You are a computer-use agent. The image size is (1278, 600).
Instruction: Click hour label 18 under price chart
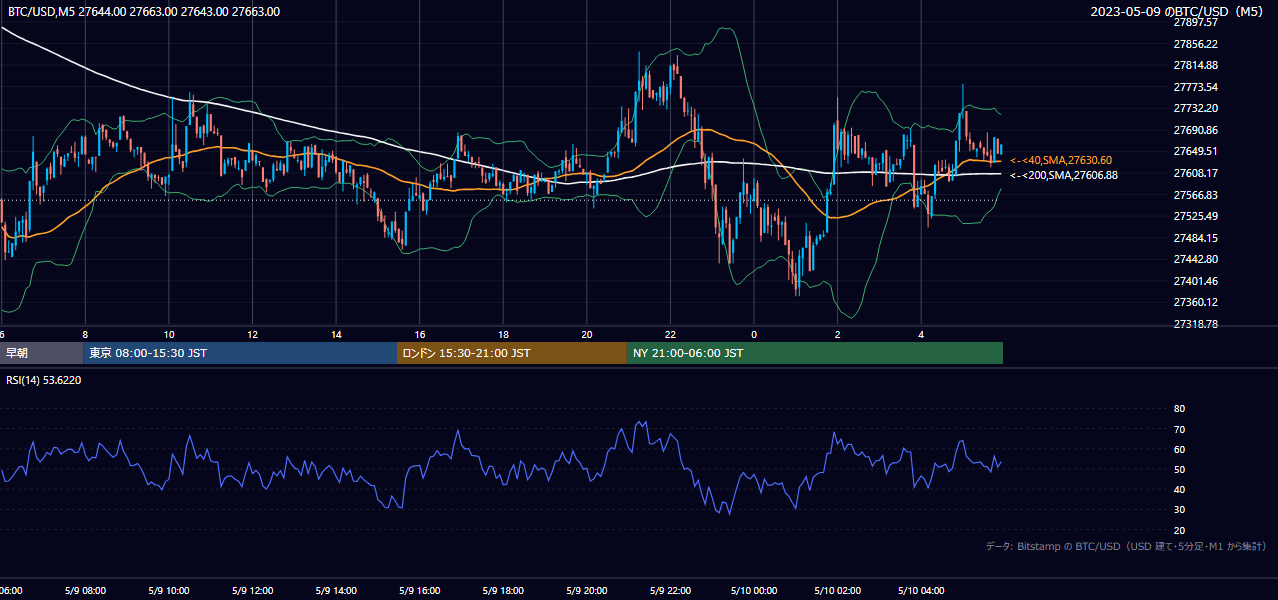504,334
